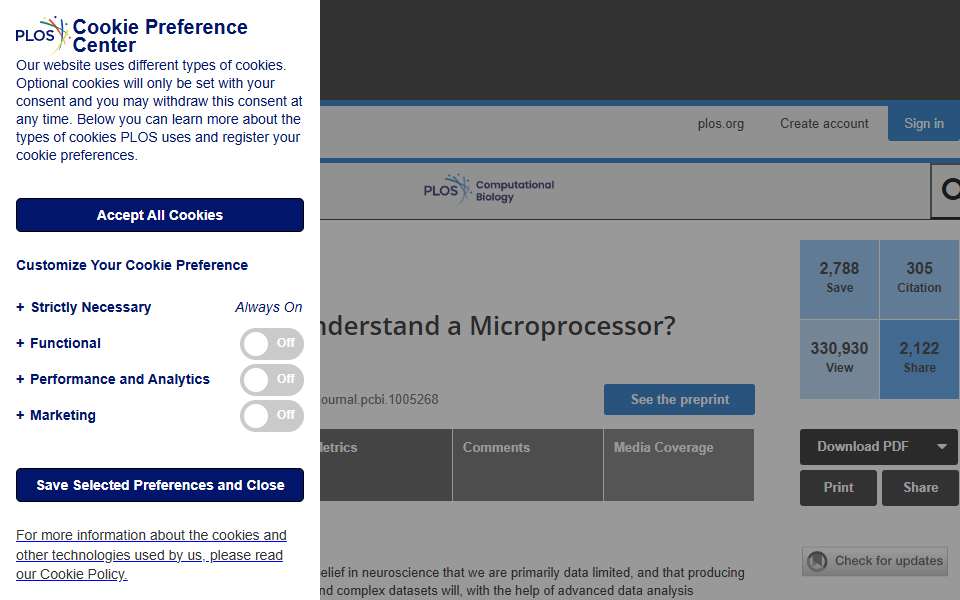Image resolution: width=960 pixels, height=600 pixels.
Task: Click the 330,930 View metric tile
Action: [839, 359]
